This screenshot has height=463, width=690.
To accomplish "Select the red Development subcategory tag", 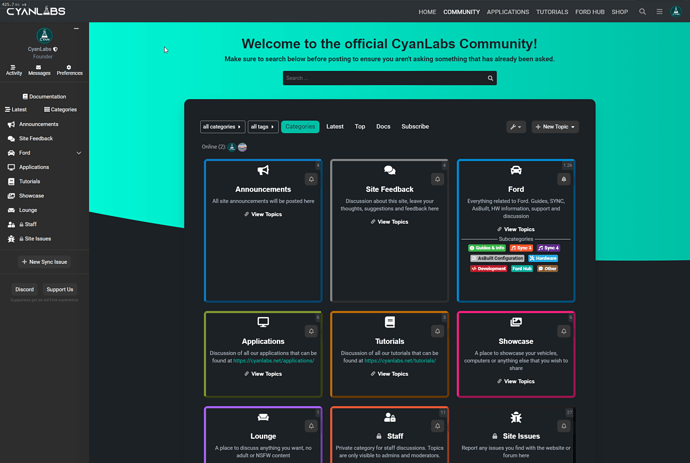I will (x=488, y=268).
